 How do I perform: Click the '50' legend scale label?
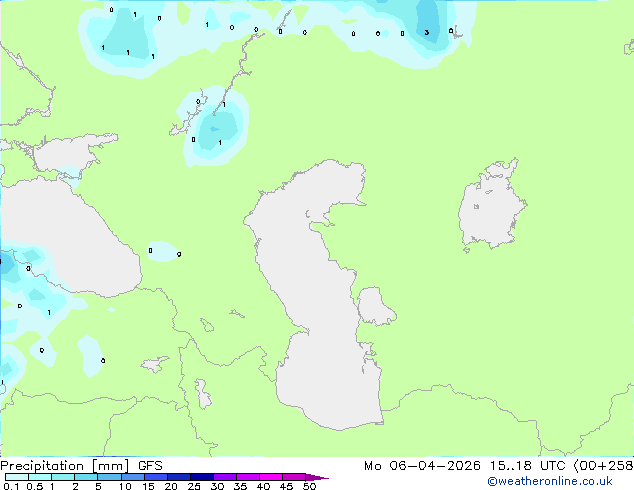point(309,486)
